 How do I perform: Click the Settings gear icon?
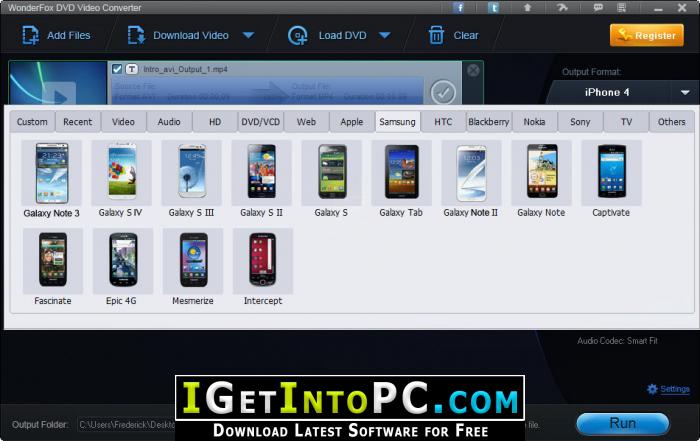pyautogui.click(x=652, y=389)
